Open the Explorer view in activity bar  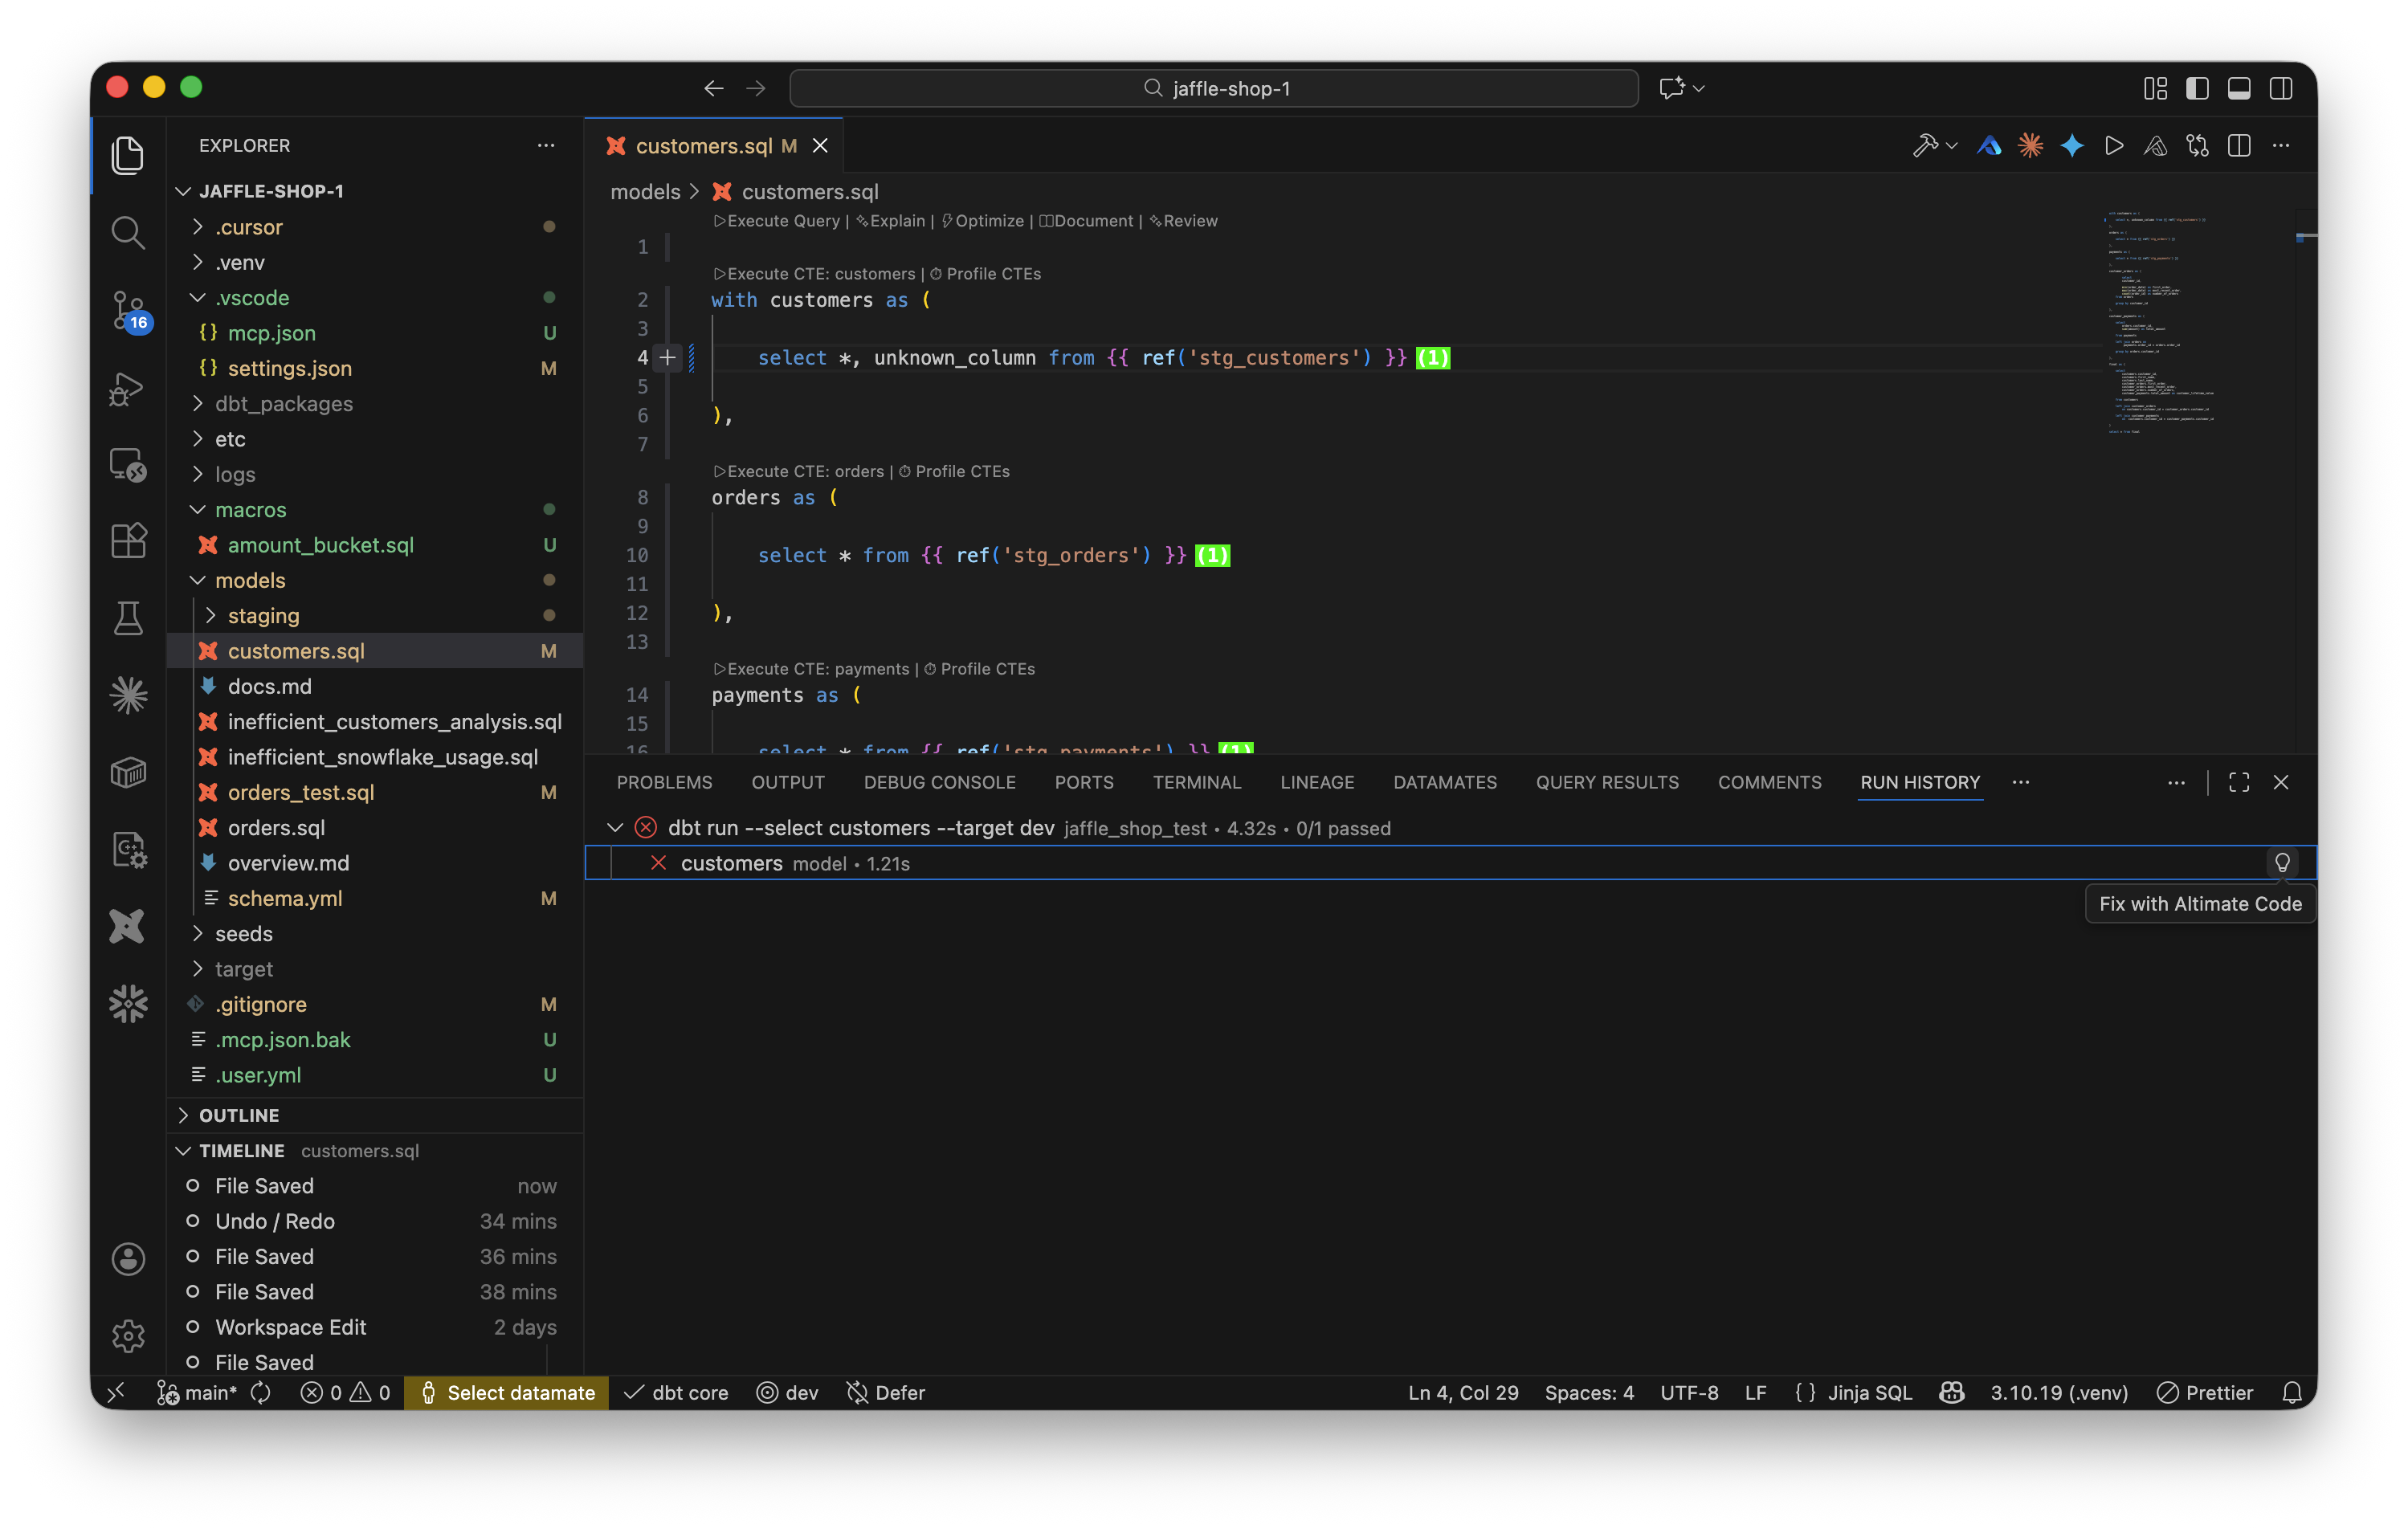point(128,155)
